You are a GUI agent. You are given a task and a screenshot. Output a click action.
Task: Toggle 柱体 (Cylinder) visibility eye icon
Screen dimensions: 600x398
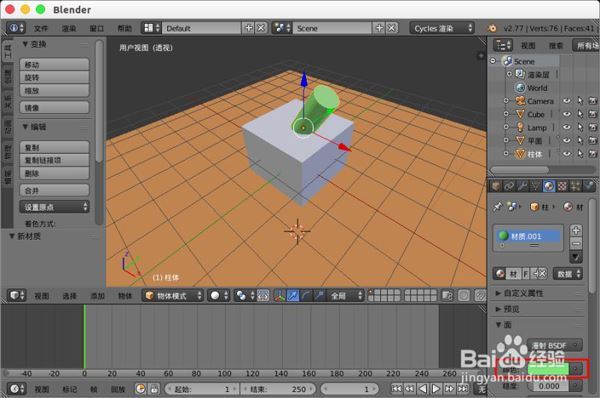point(567,154)
